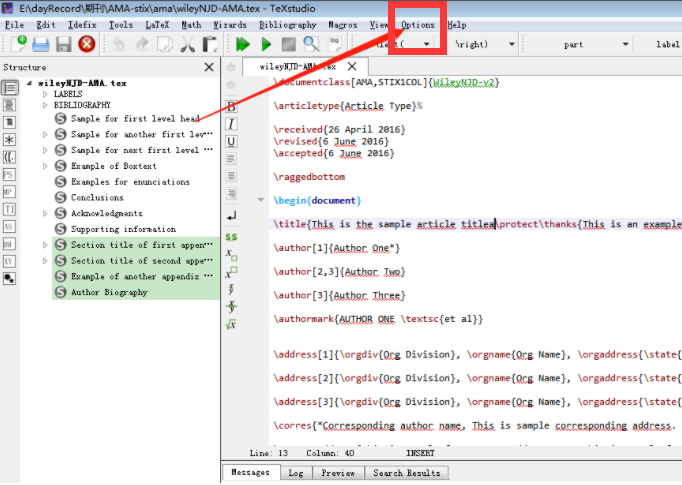Open the delimiters side panel icon
The width and height of the screenshot is (682, 485).
click(x=9, y=157)
